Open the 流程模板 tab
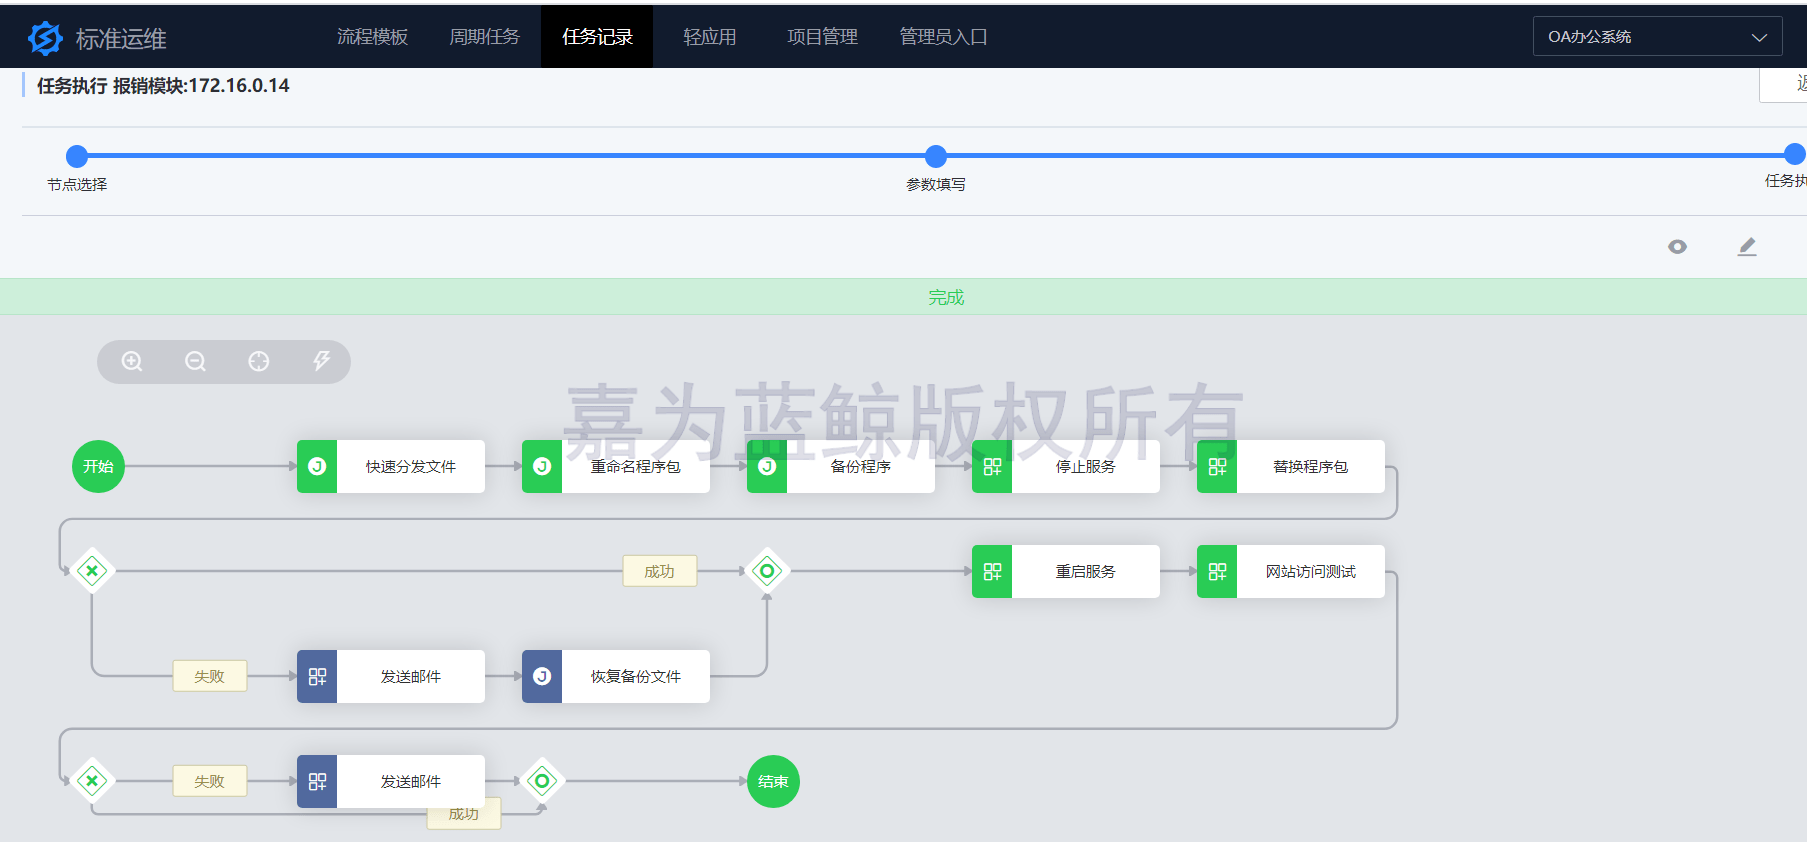 (x=372, y=37)
